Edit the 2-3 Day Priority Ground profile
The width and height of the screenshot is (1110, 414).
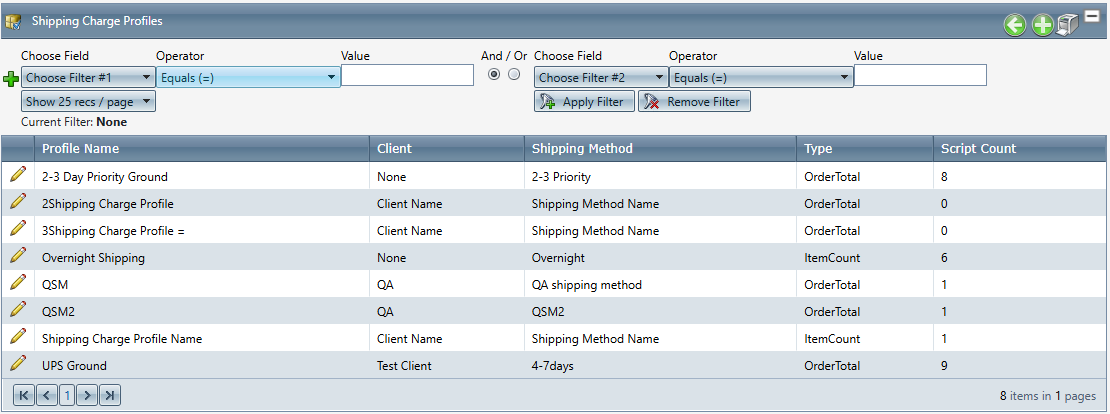click(18, 175)
